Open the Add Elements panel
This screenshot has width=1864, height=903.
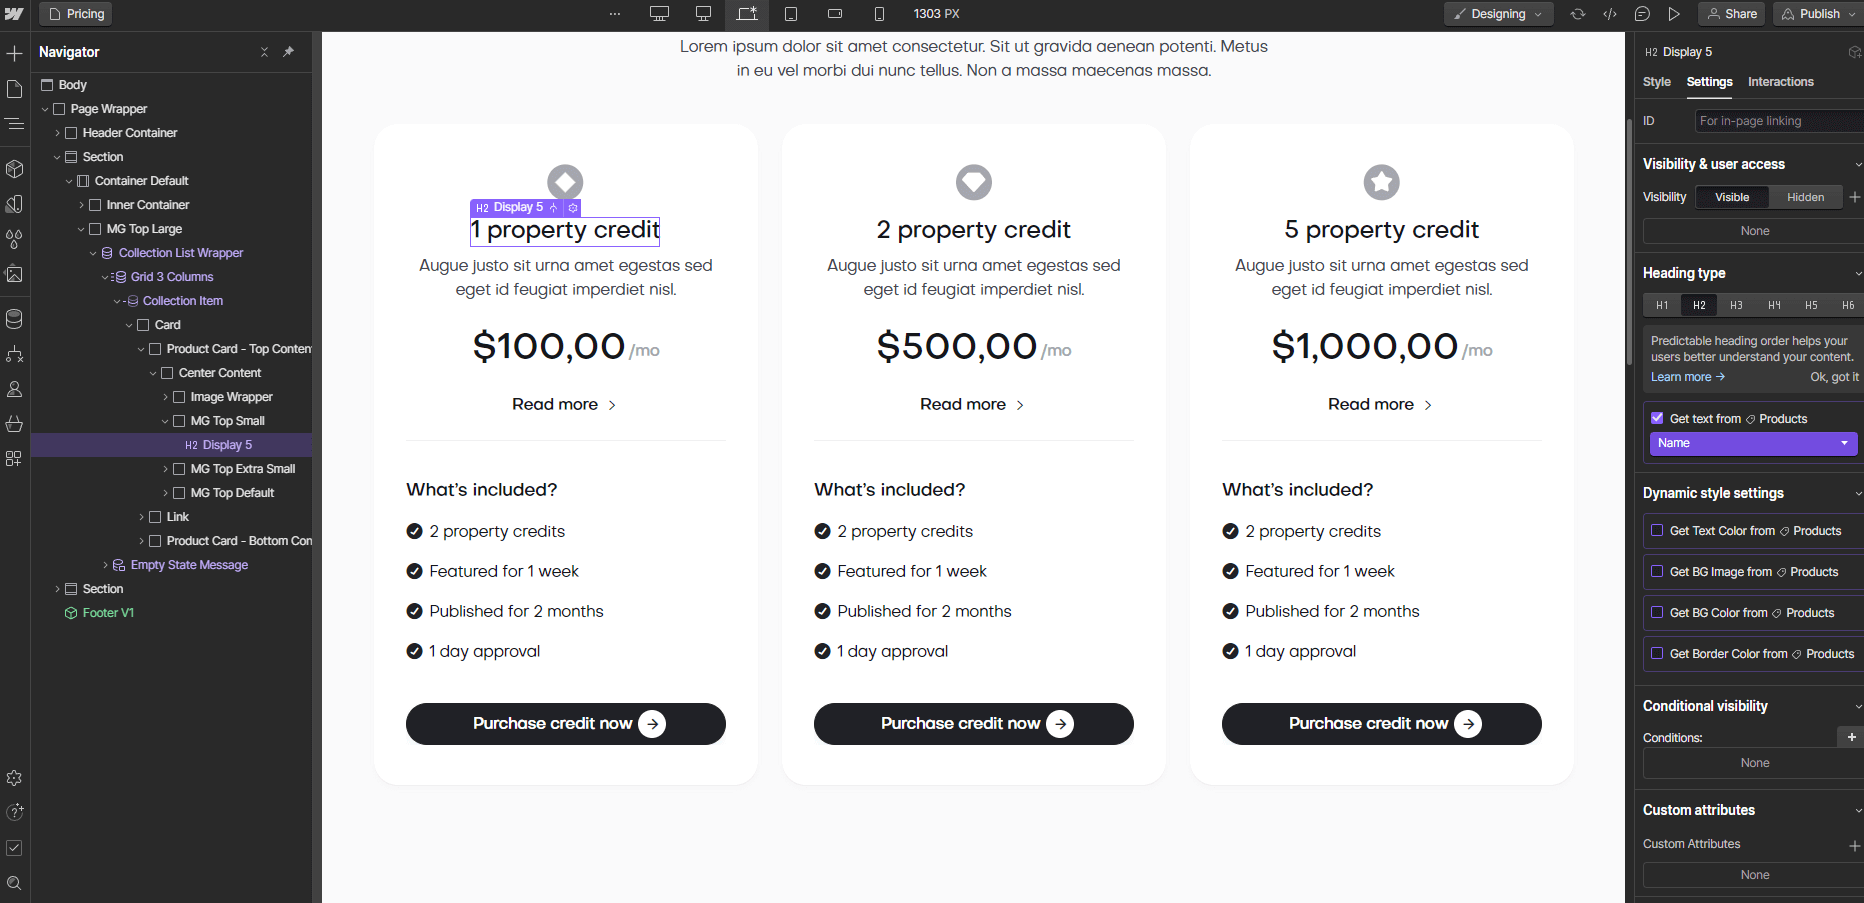pyautogui.click(x=15, y=52)
